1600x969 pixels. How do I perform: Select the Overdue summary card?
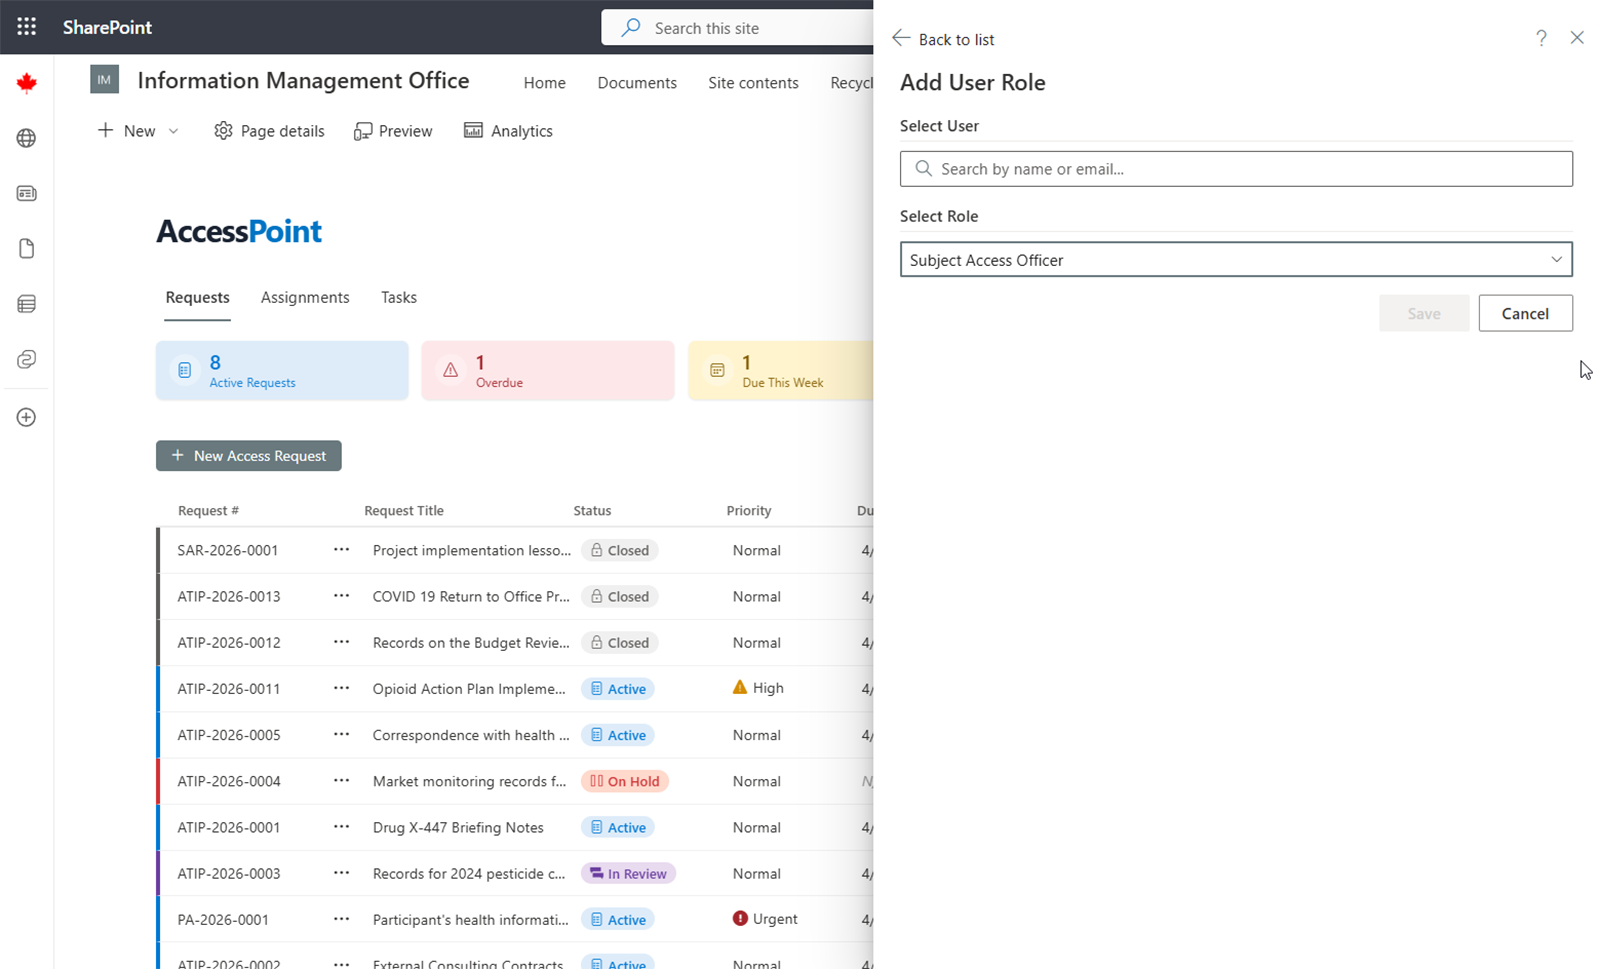tap(547, 371)
